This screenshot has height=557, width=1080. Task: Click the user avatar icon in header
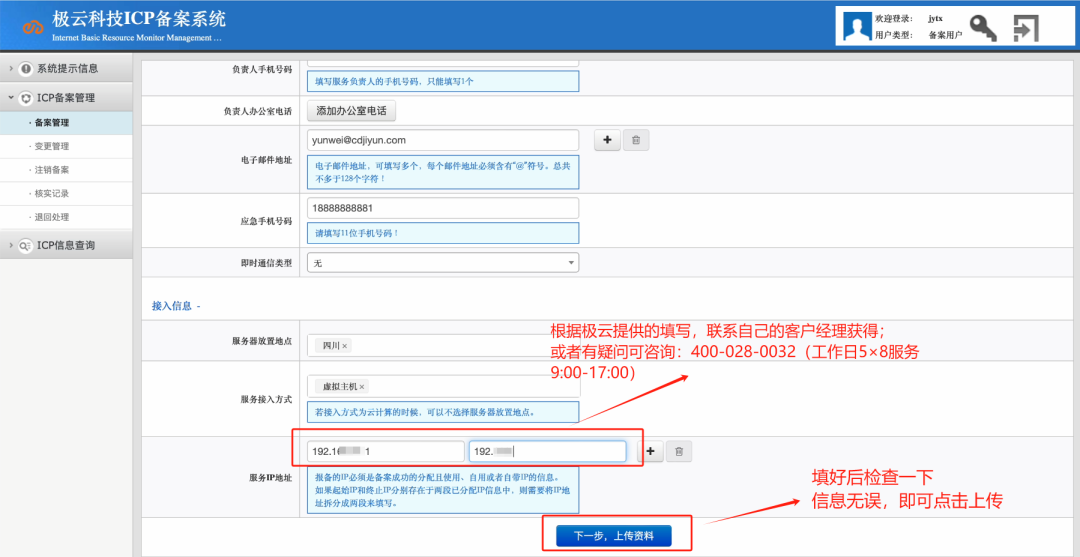click(x=856, y=27)
